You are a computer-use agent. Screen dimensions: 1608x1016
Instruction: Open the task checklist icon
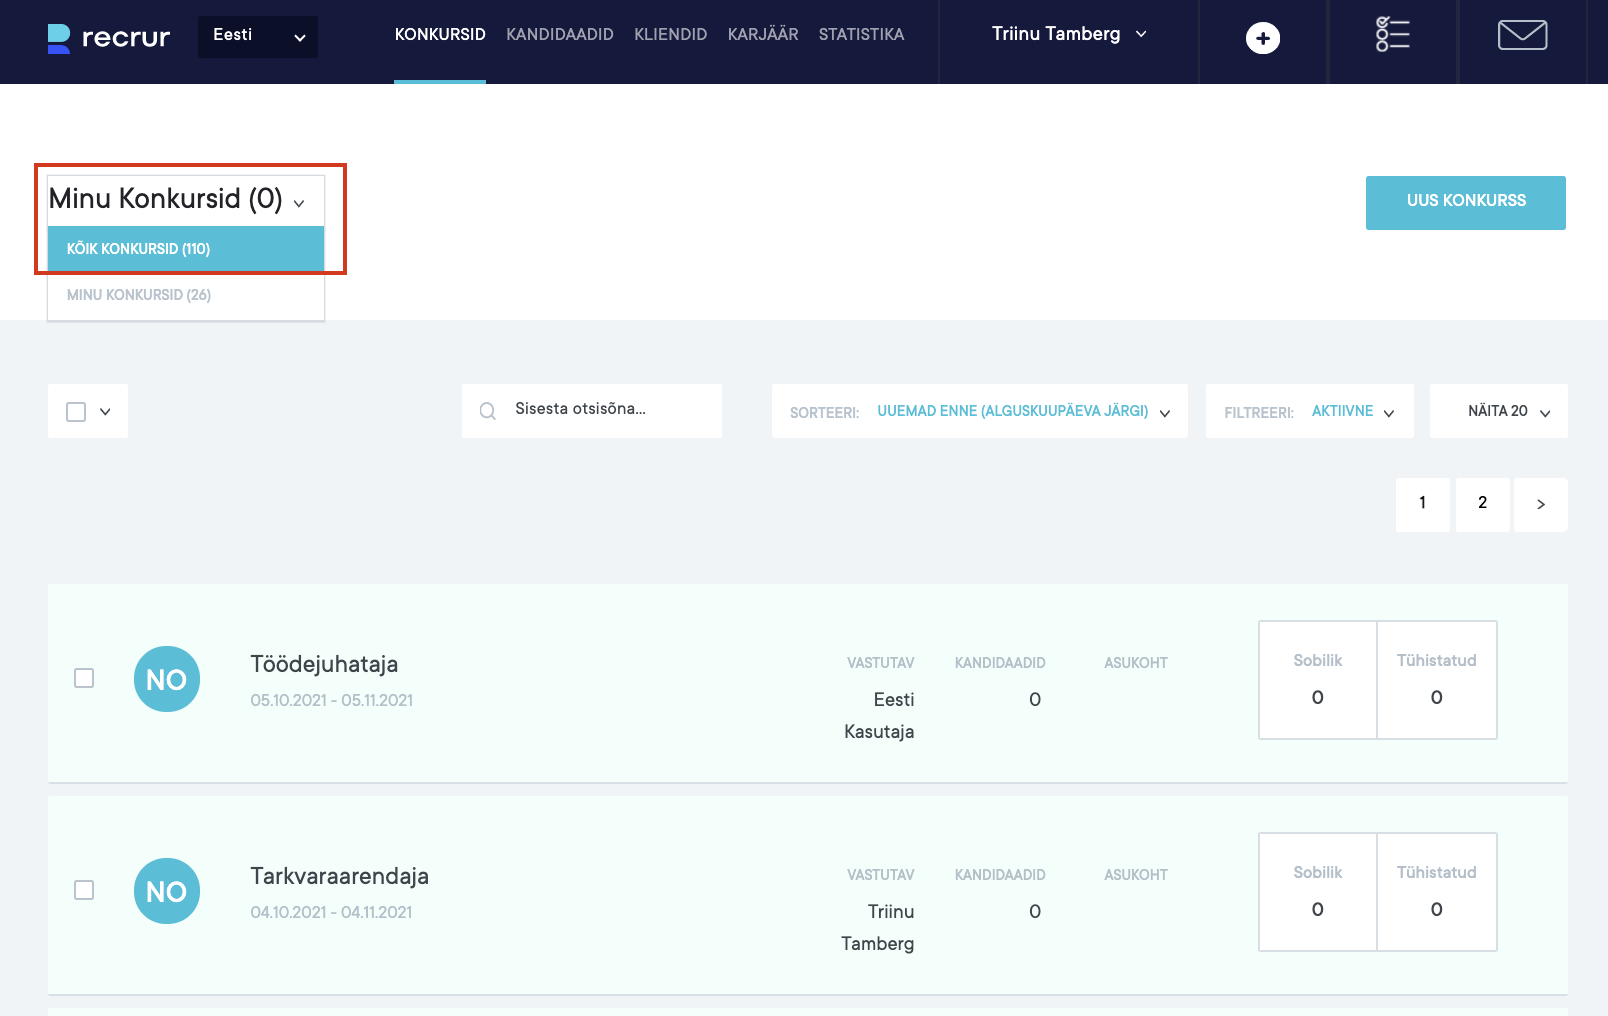(x=1392, y=35)
